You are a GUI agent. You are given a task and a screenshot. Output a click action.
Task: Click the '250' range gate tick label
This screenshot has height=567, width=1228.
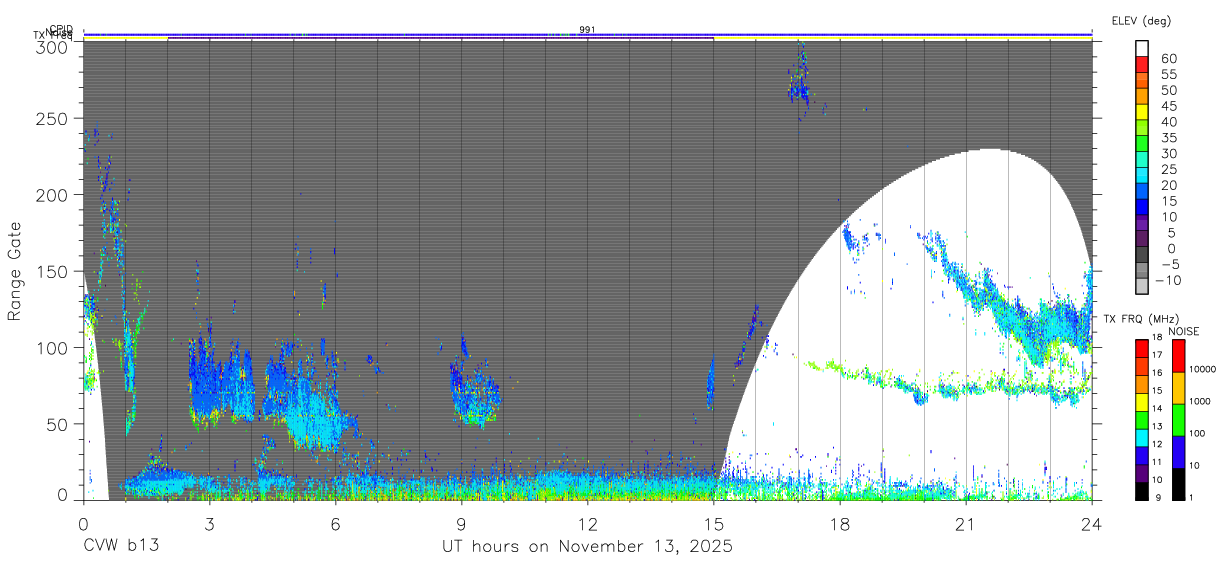click(53, 119)
